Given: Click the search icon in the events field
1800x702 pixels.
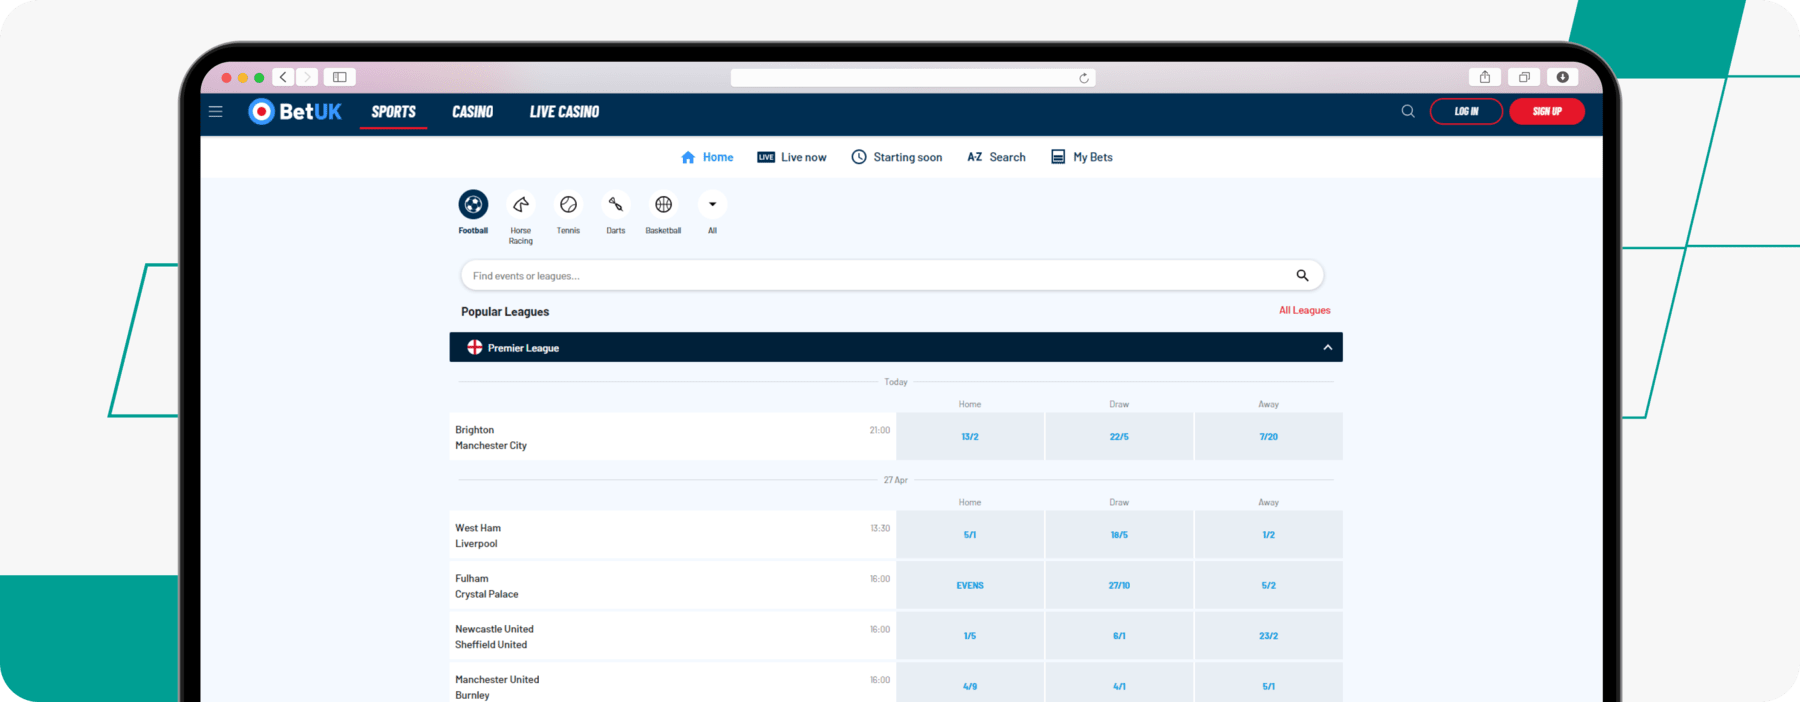Looking at the screenshot, I should pos(1302,275).
